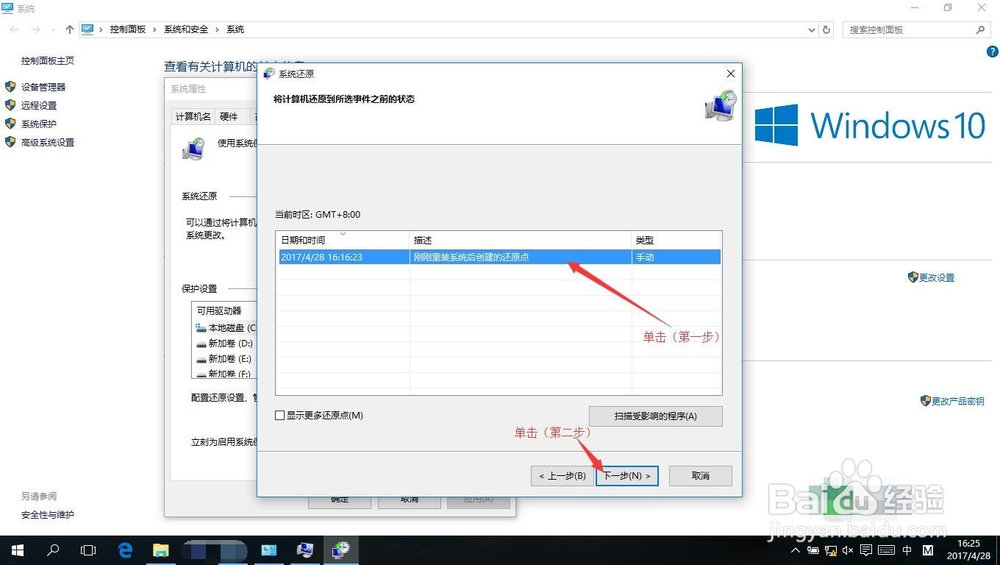
Task: Open recent locations dropdown arrow
Action: (53, 29)
